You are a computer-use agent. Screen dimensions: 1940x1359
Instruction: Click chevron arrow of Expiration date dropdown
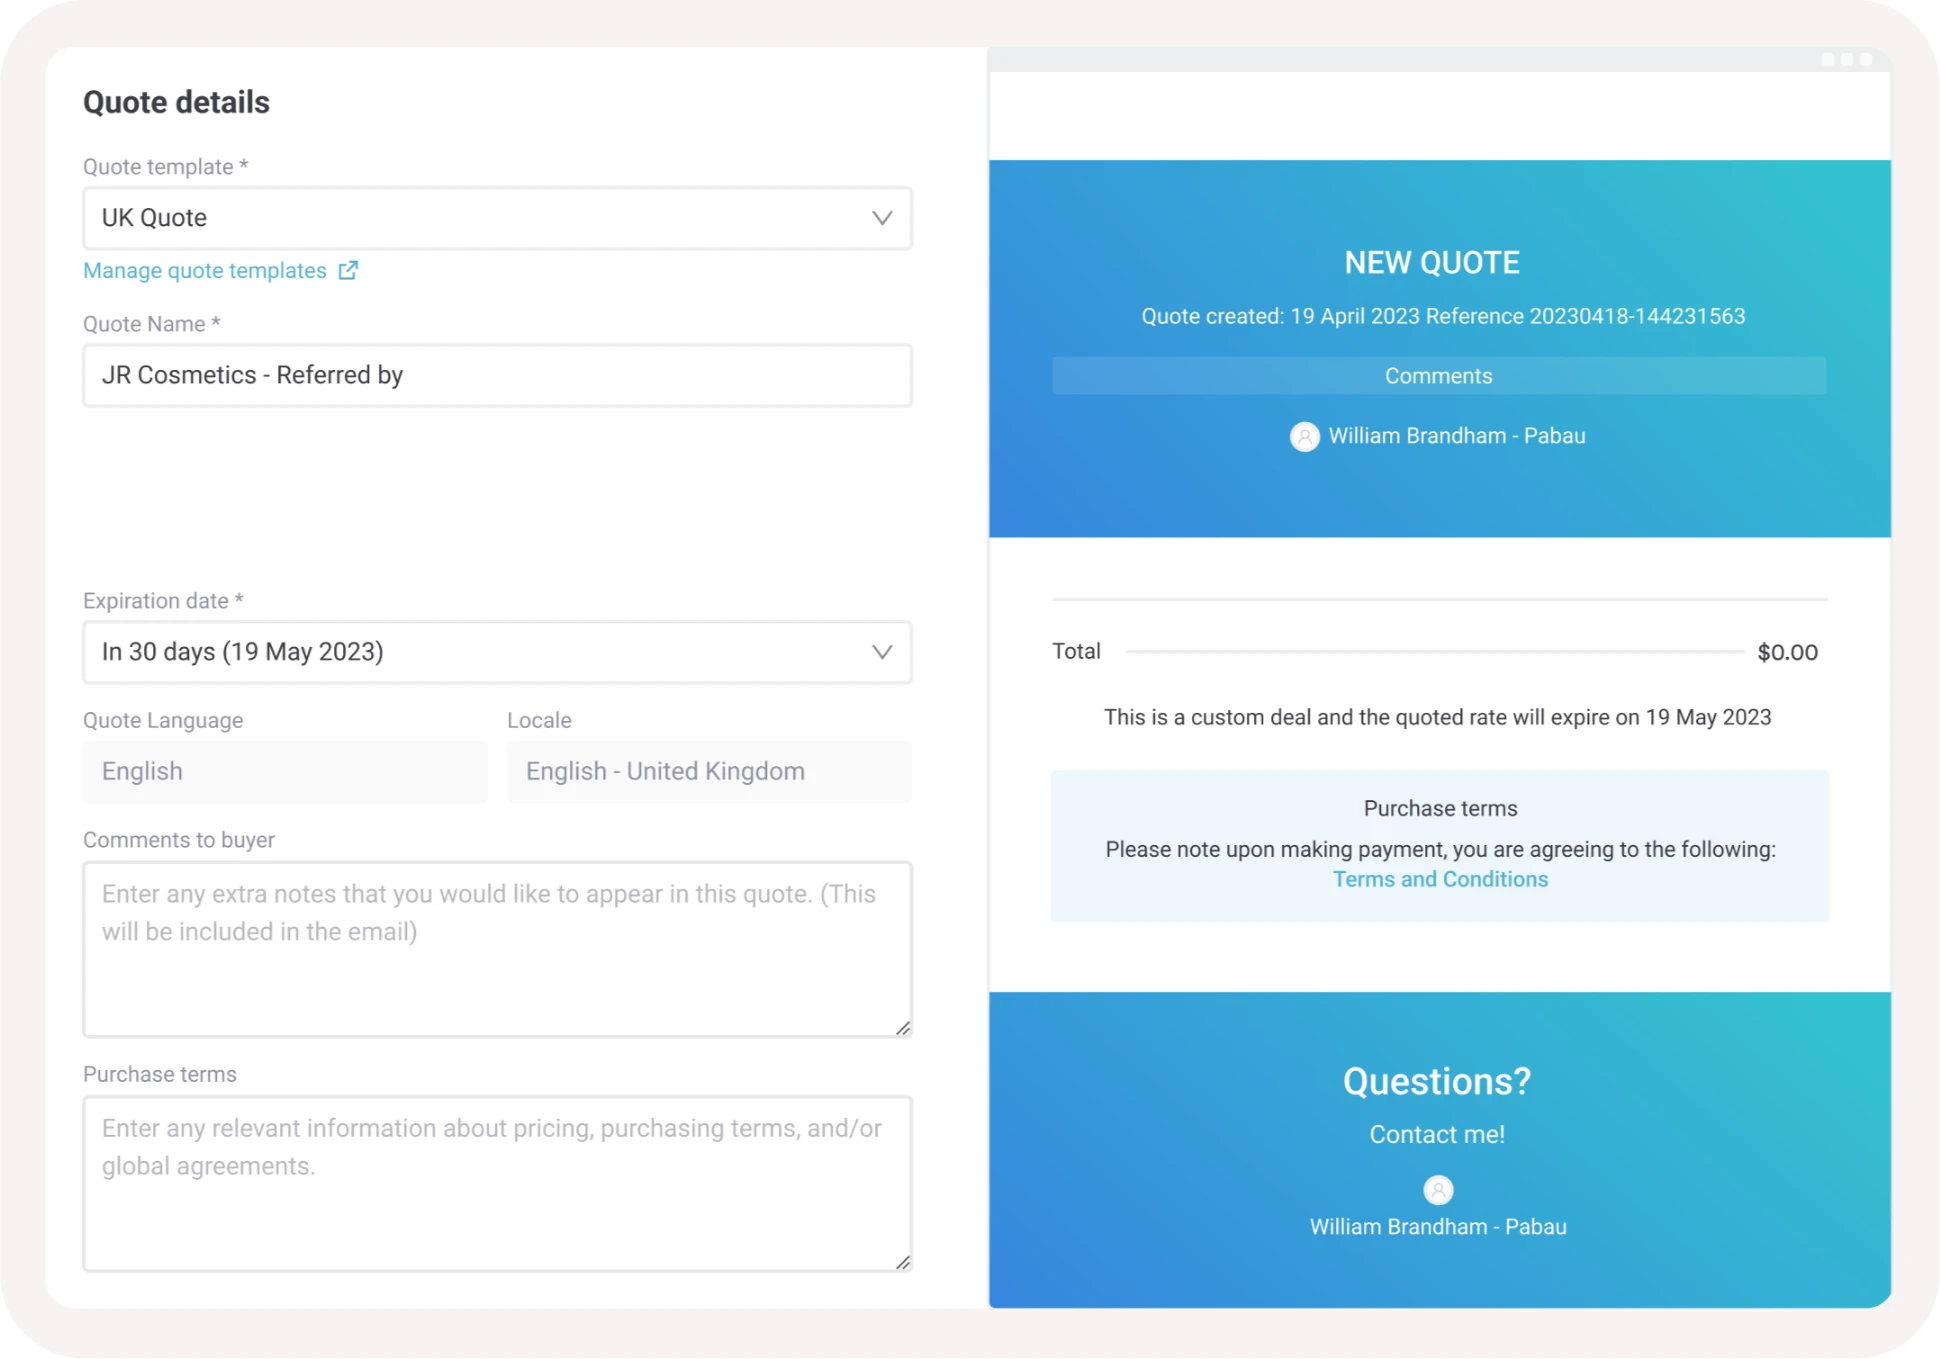coord(881,652)
